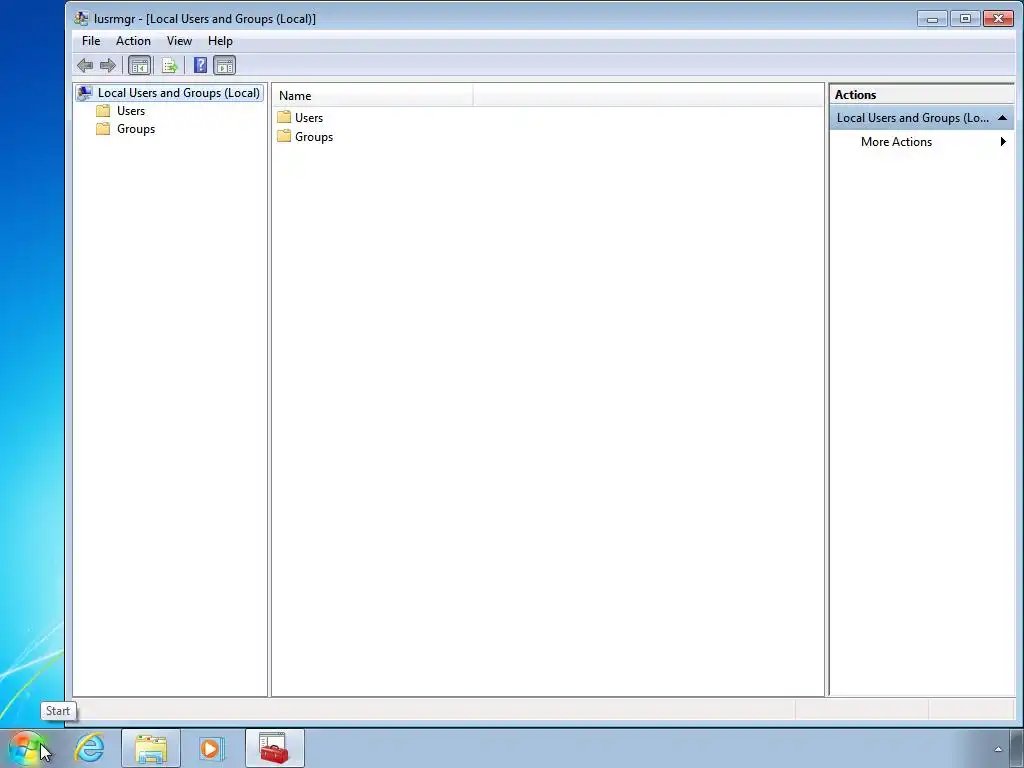Click the Show Desktop button at taskbar edge
The image size is (1024, 768).
[1017, 748]
